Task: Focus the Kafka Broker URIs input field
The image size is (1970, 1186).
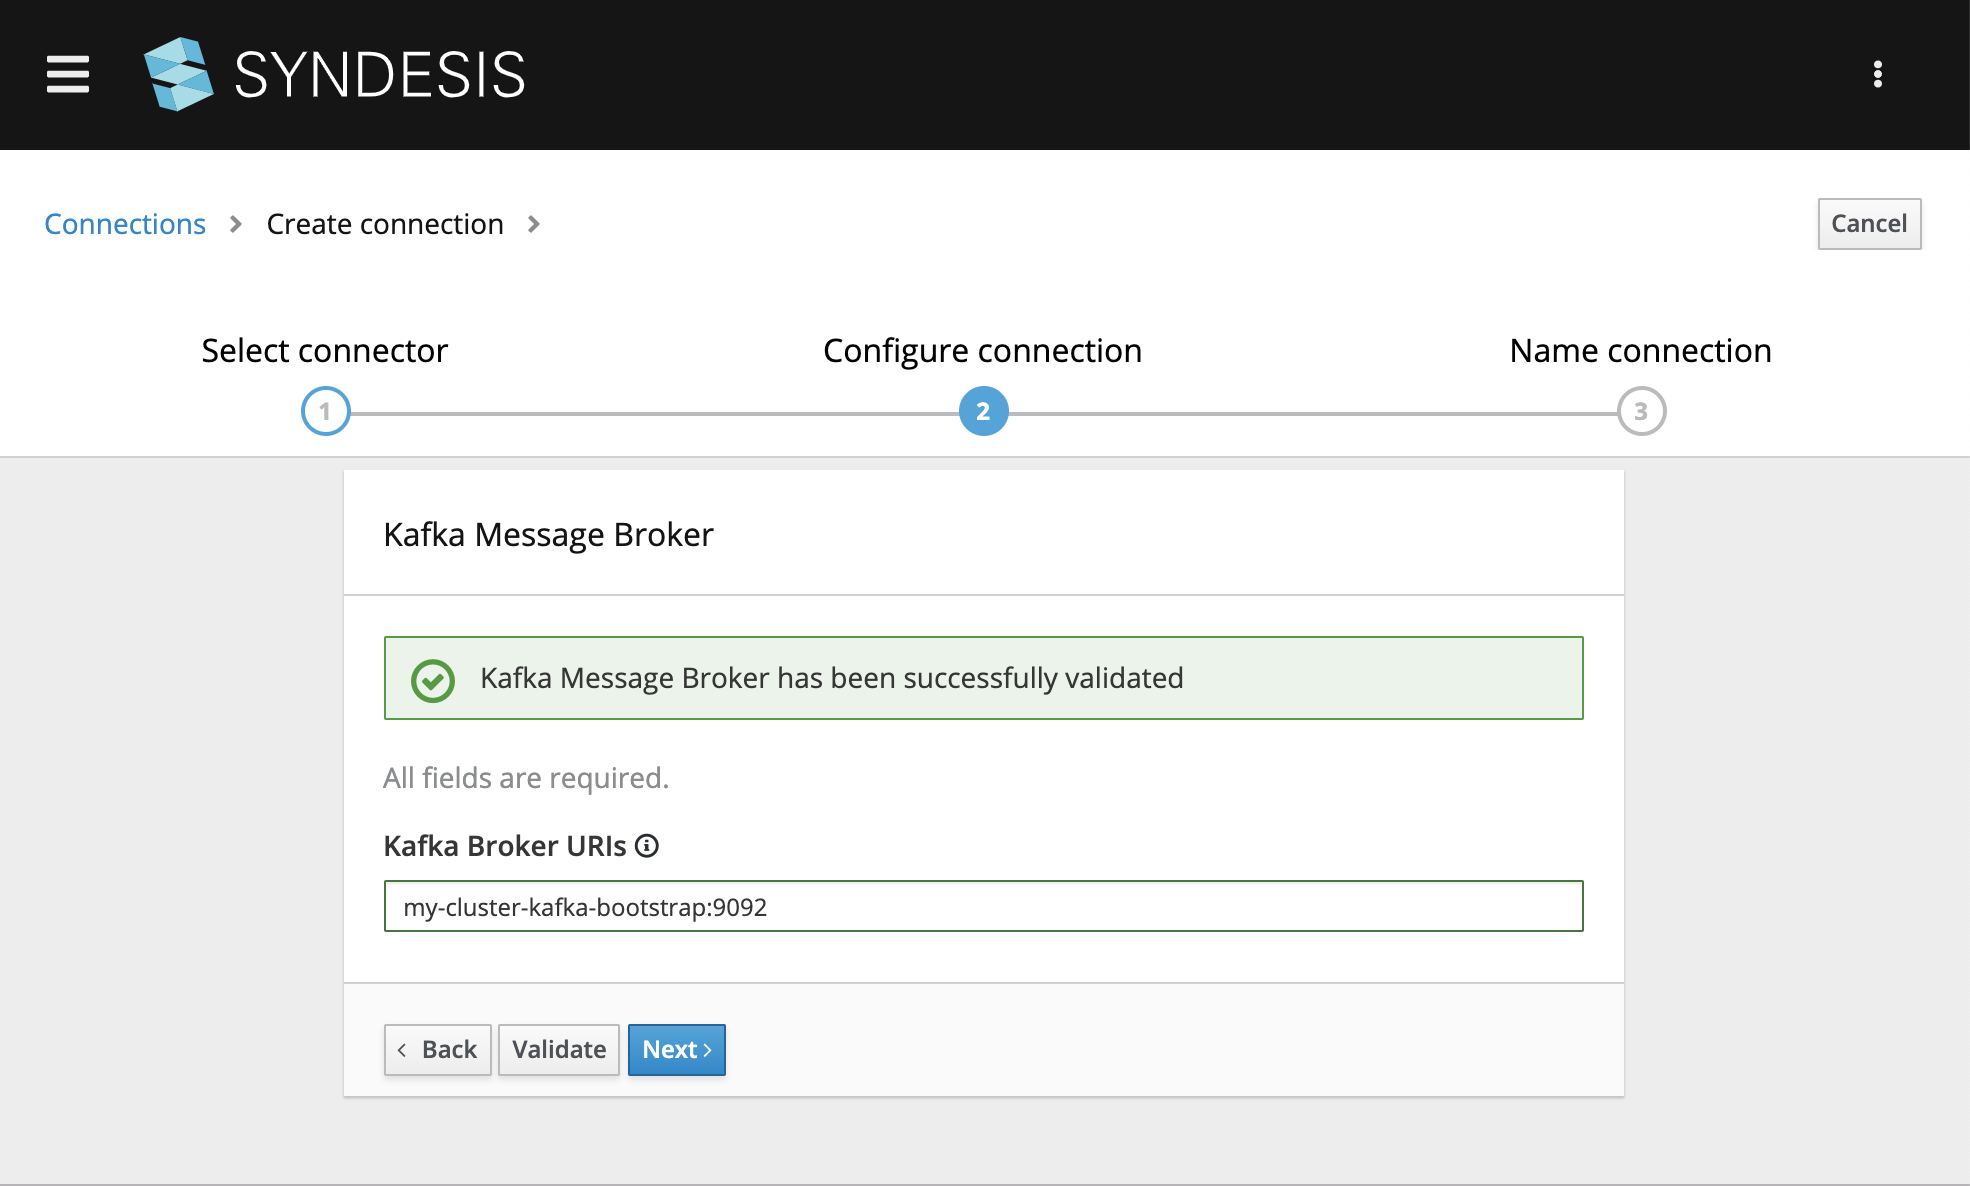Action: [984, 906]
